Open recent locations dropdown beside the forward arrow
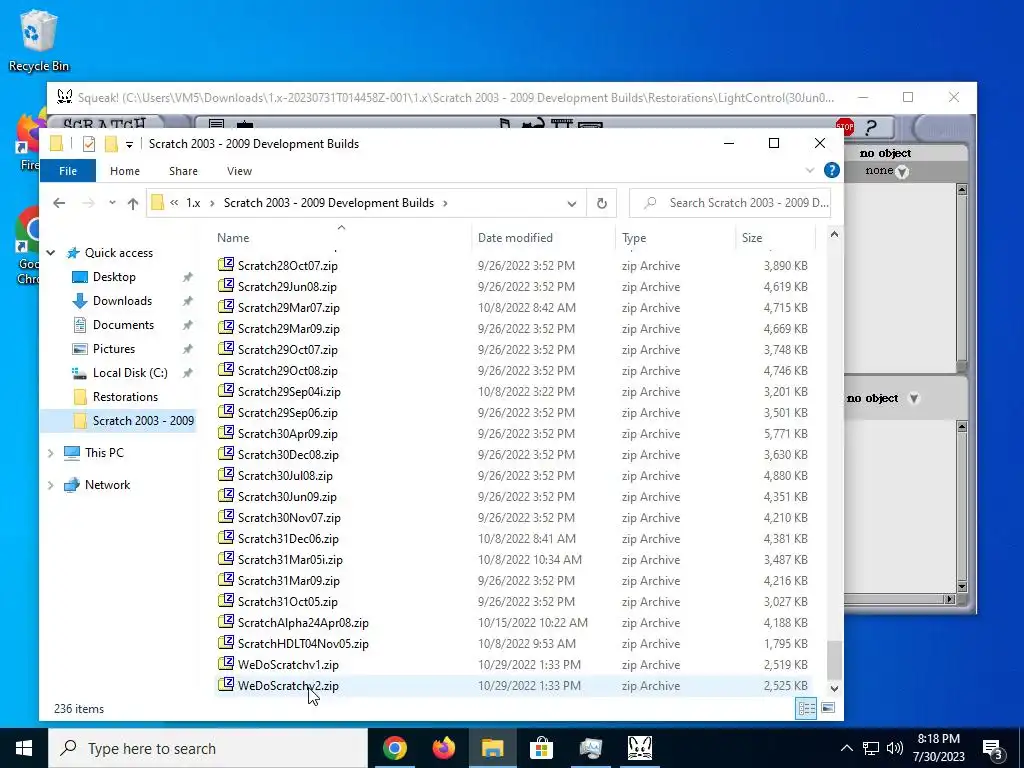This screenshot has width=1024, height=768. 112,203
